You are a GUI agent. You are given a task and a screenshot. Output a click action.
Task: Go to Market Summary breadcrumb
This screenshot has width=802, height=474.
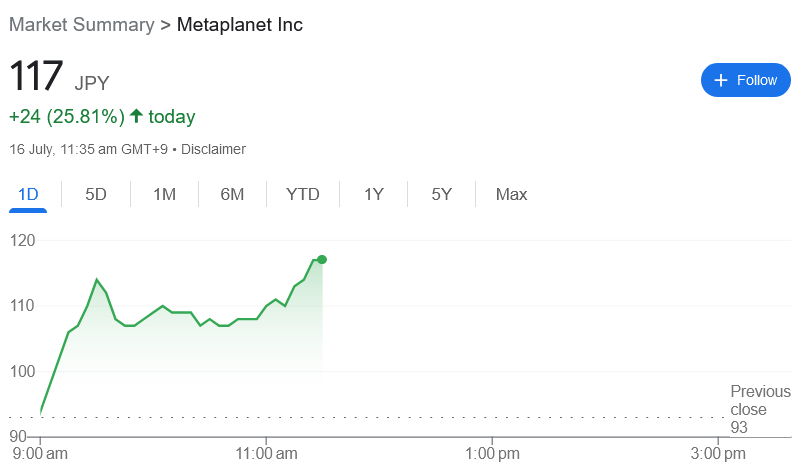(x=82, y=24)
